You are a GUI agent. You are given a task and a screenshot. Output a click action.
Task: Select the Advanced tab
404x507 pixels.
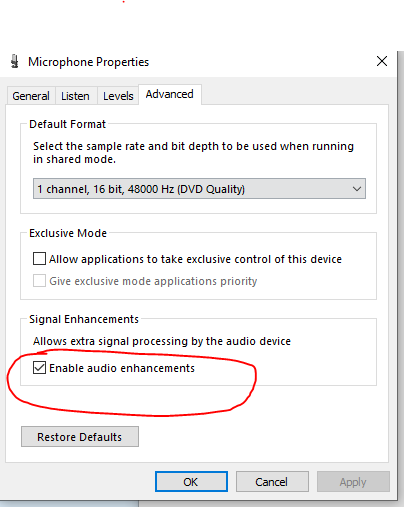[170, 94]
